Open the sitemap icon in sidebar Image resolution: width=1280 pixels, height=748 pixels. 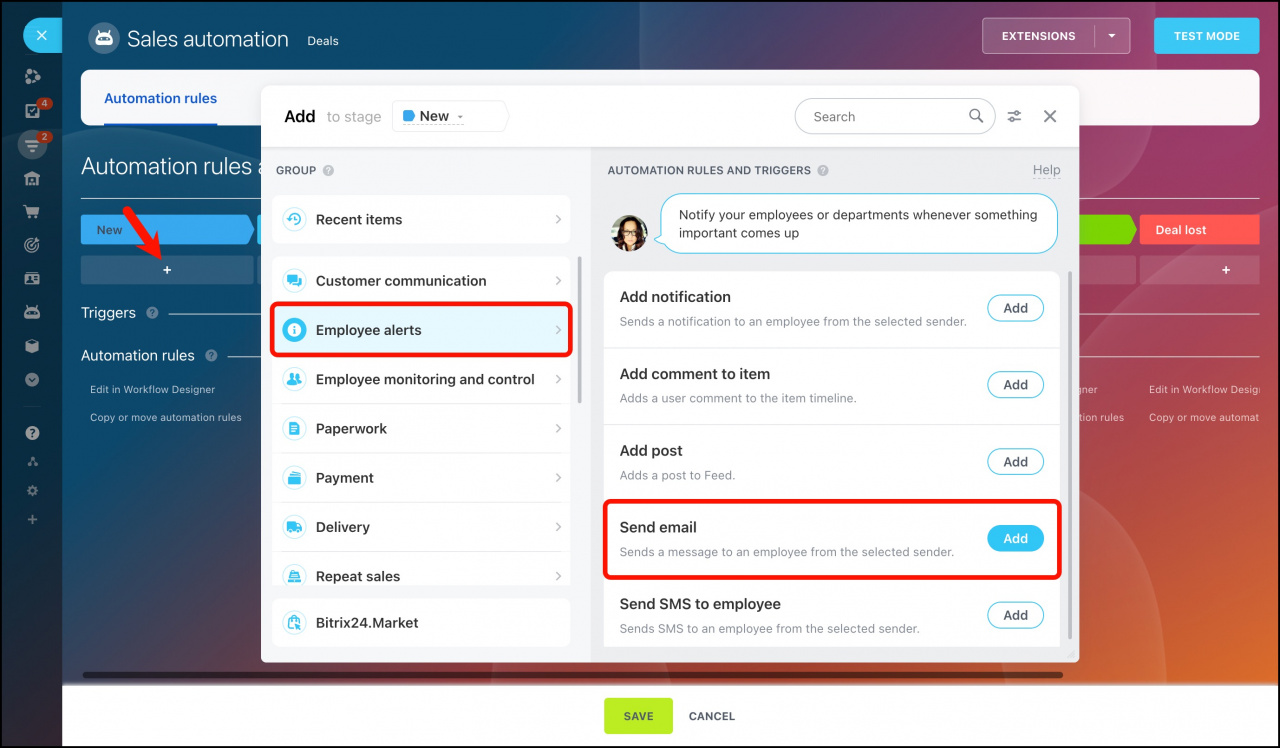coord(33,462)
